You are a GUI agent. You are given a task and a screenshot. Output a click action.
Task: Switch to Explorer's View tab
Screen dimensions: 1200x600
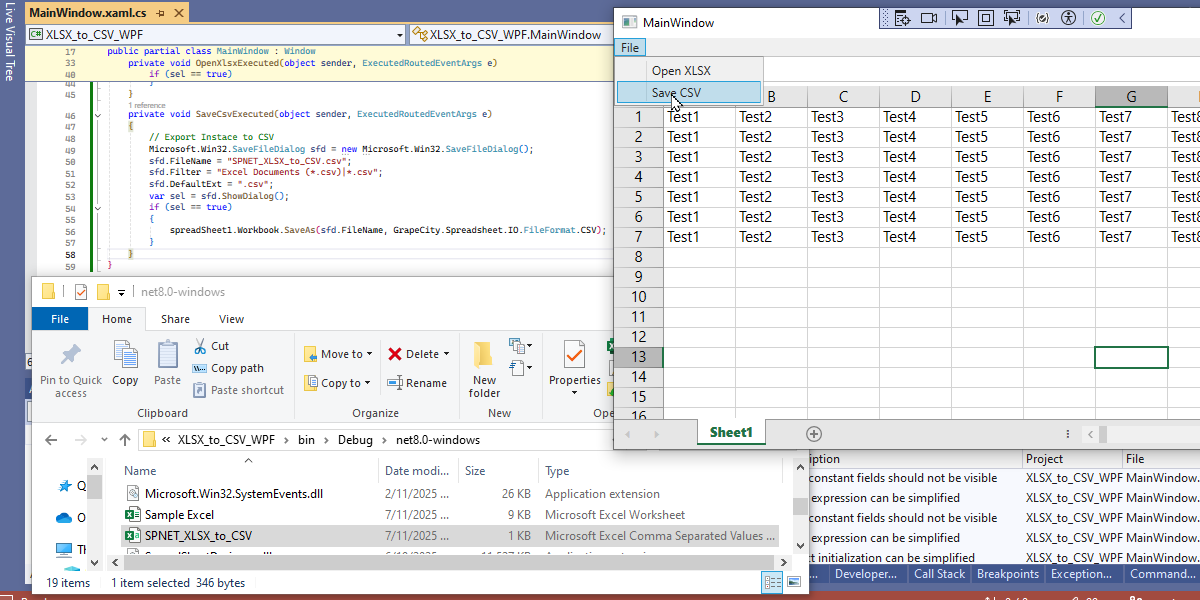(231, 319)
